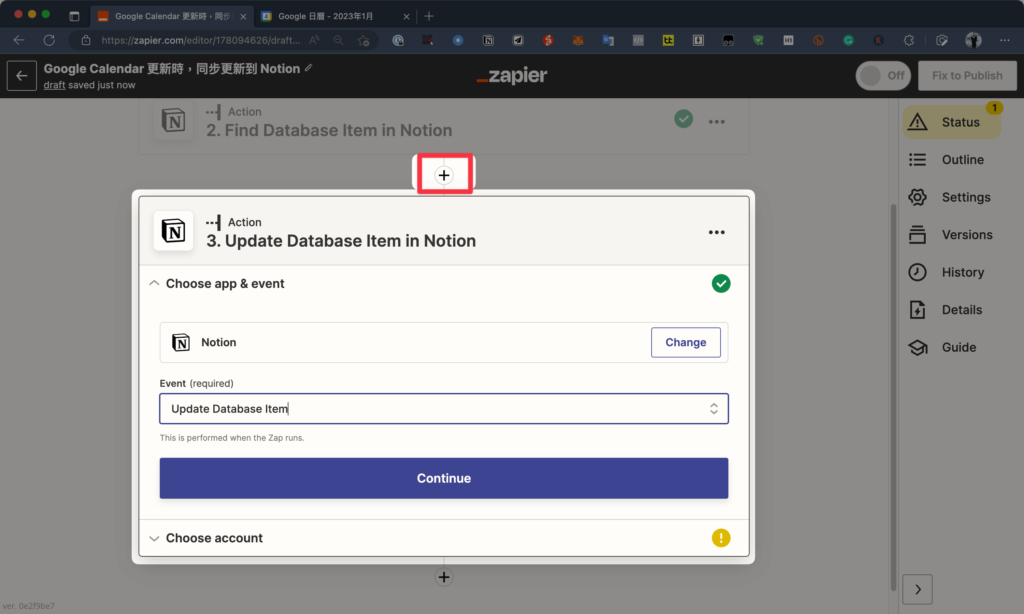
Task: Collapse the Choose app & event section
Action: coord(154,283)
